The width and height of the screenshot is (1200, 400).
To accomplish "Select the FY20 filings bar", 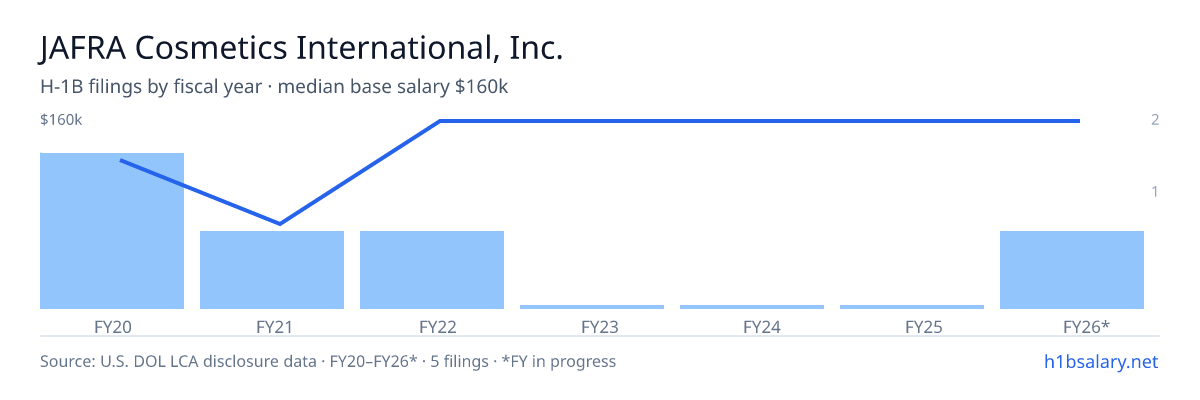I will [x=112, y=231].
